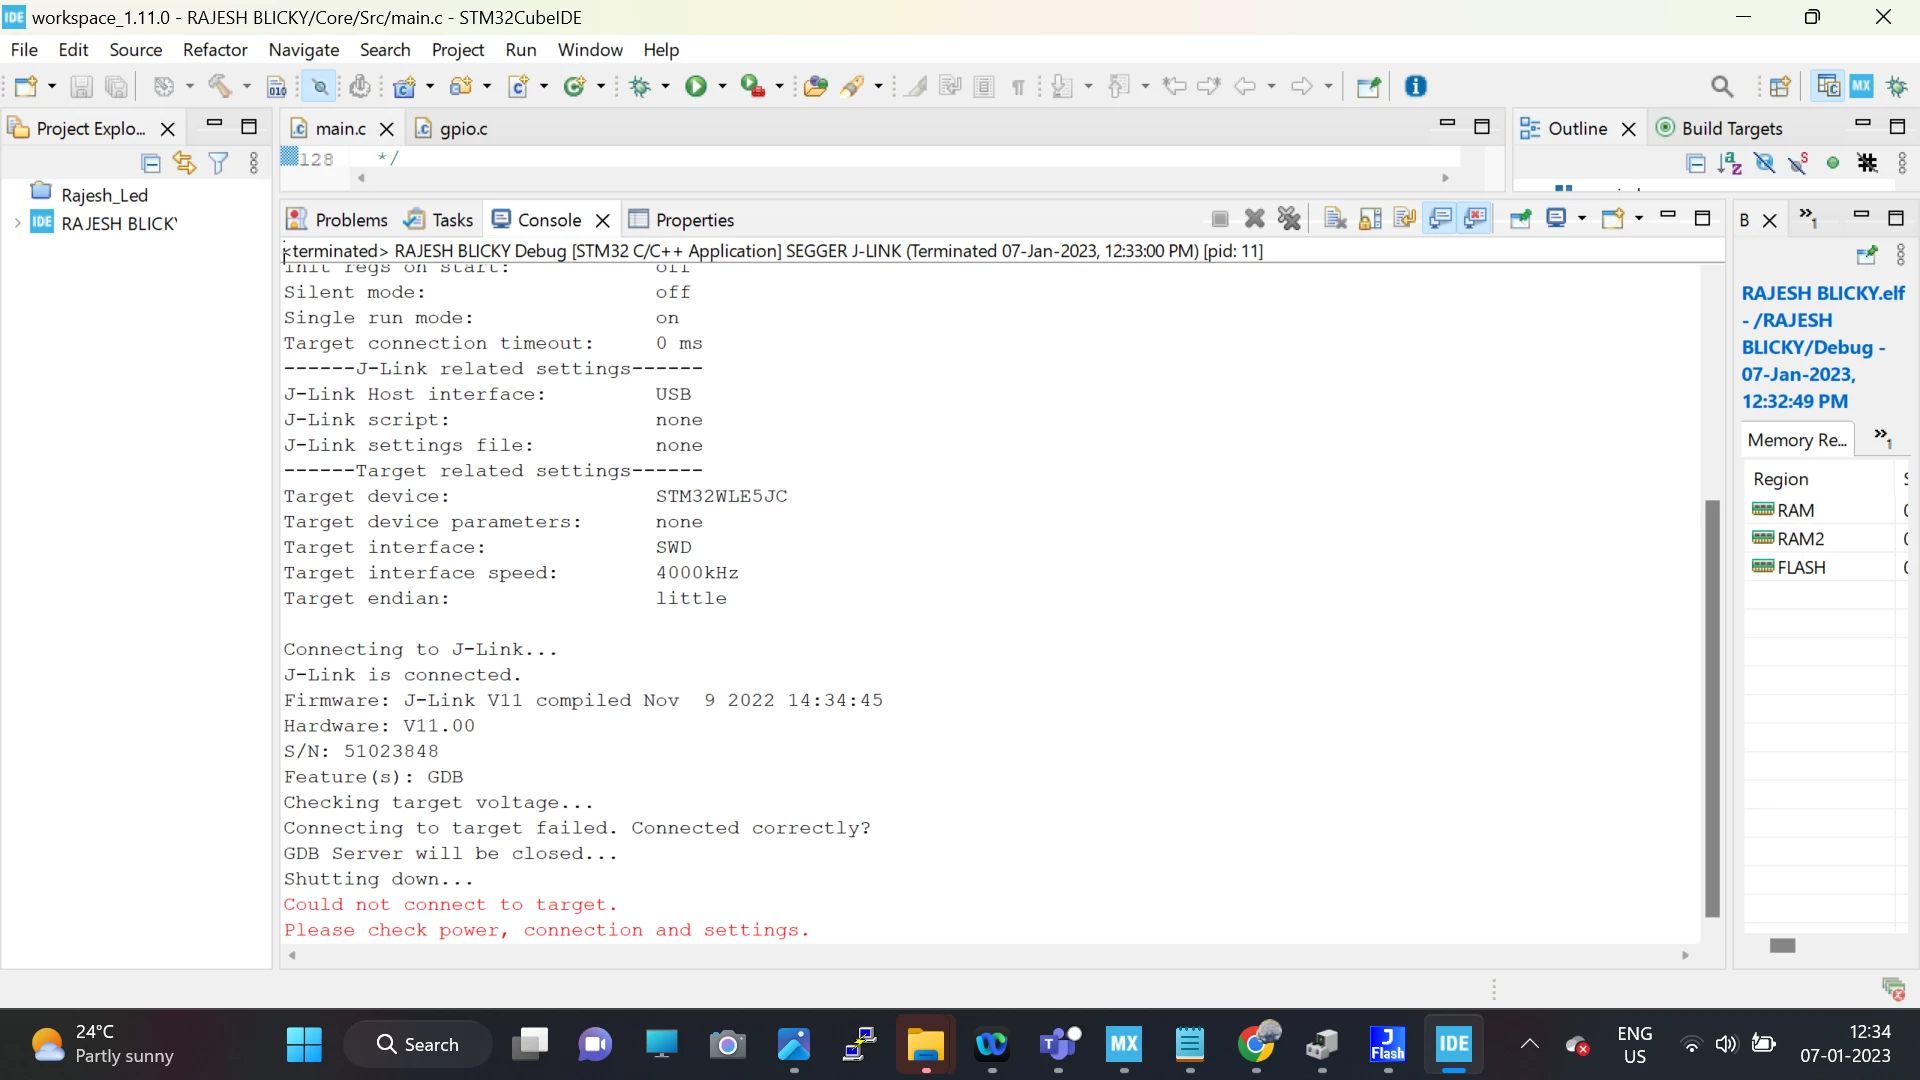Click the New file toolbar icon

pos(25,87)
